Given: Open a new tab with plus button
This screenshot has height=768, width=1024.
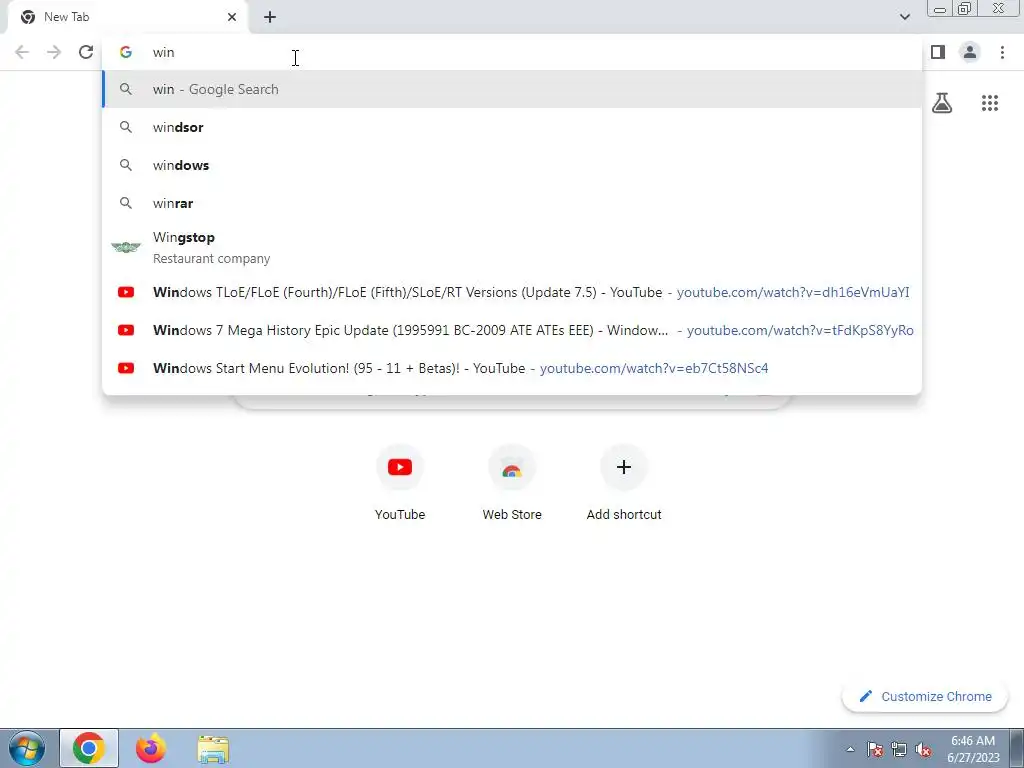Looking at the screenshot, I should (270, 17).
